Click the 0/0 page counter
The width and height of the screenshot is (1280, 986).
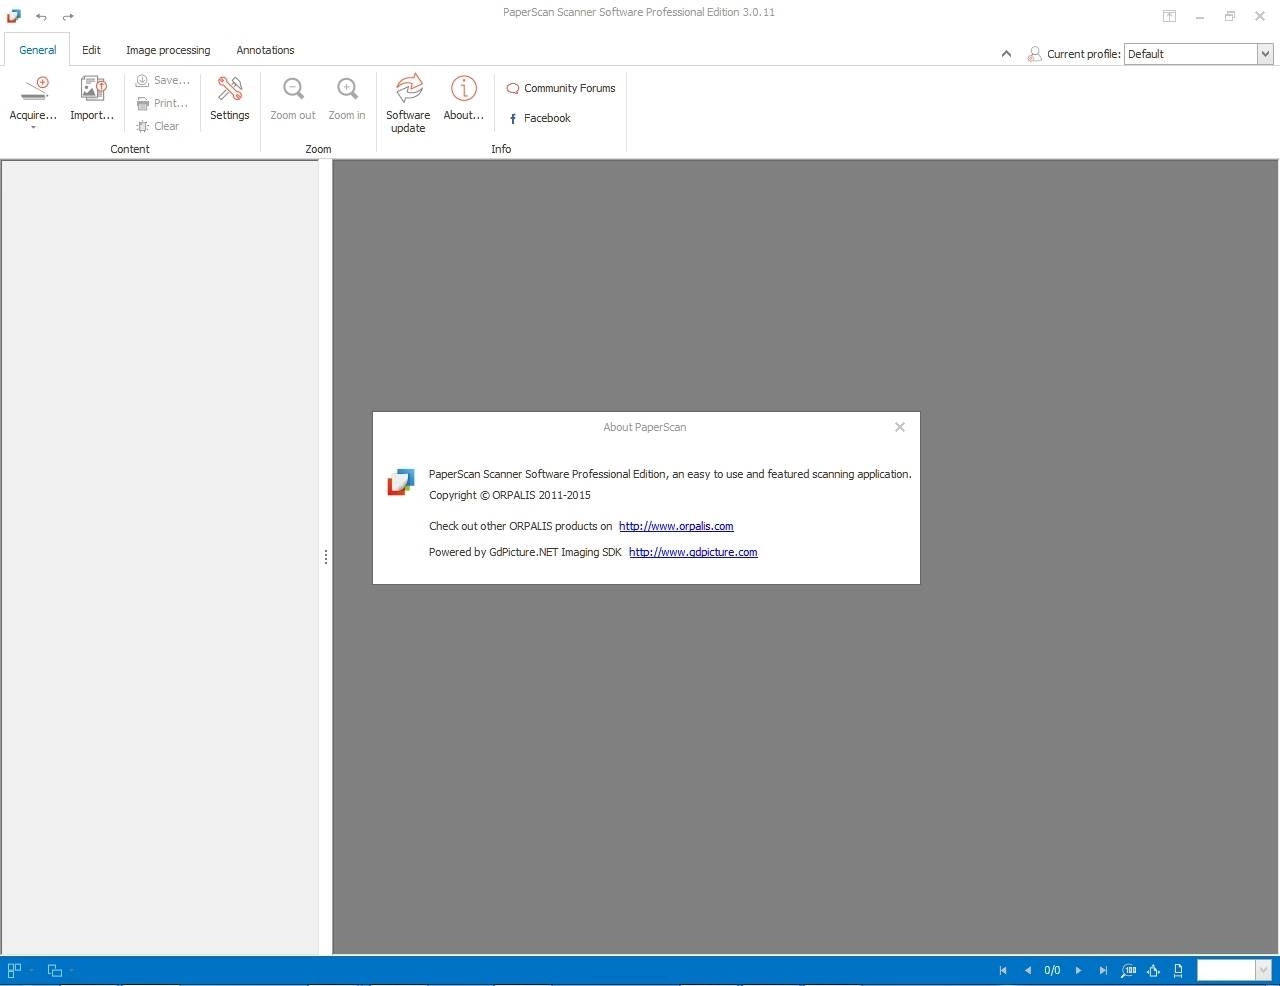[x=1052, y=970]
